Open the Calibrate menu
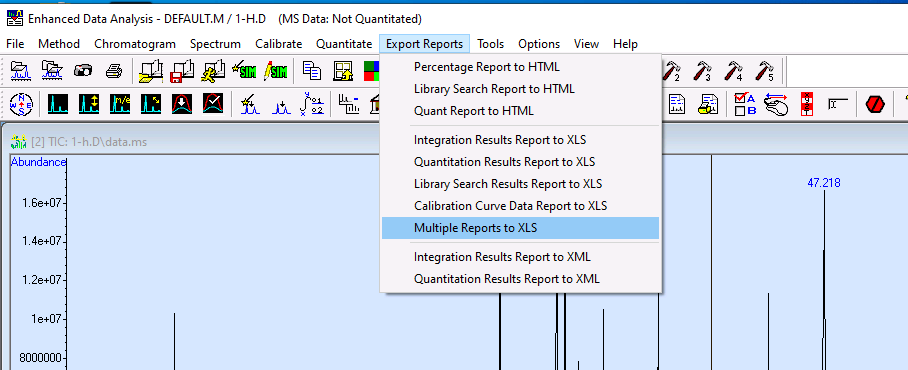 tap(279, 44)
